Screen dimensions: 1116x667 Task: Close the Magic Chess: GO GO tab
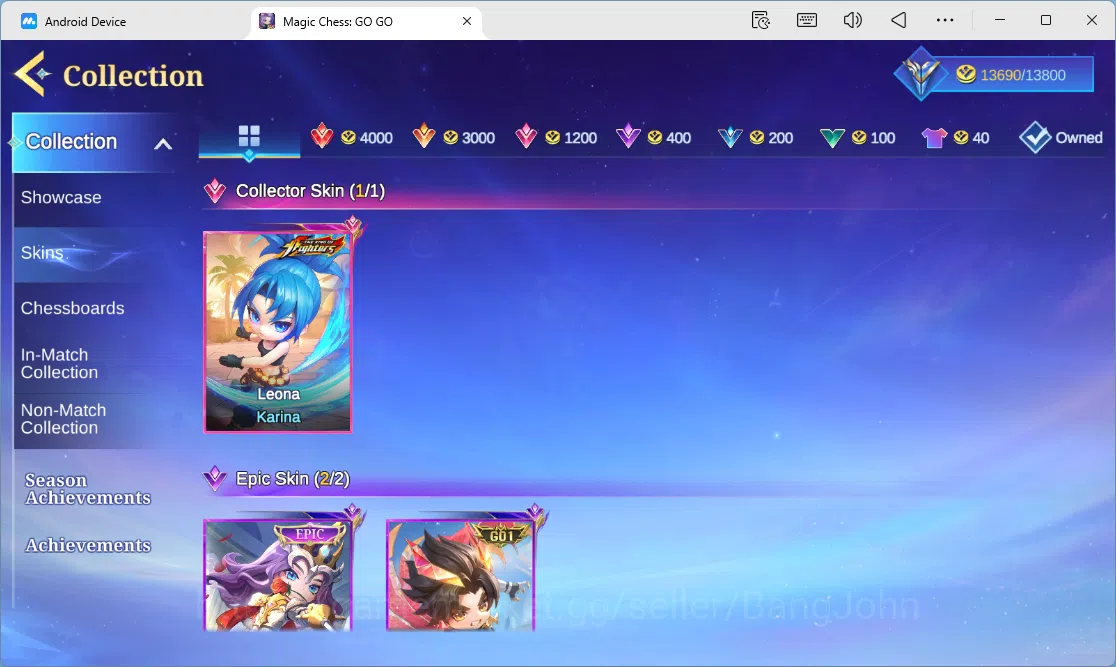467,21
